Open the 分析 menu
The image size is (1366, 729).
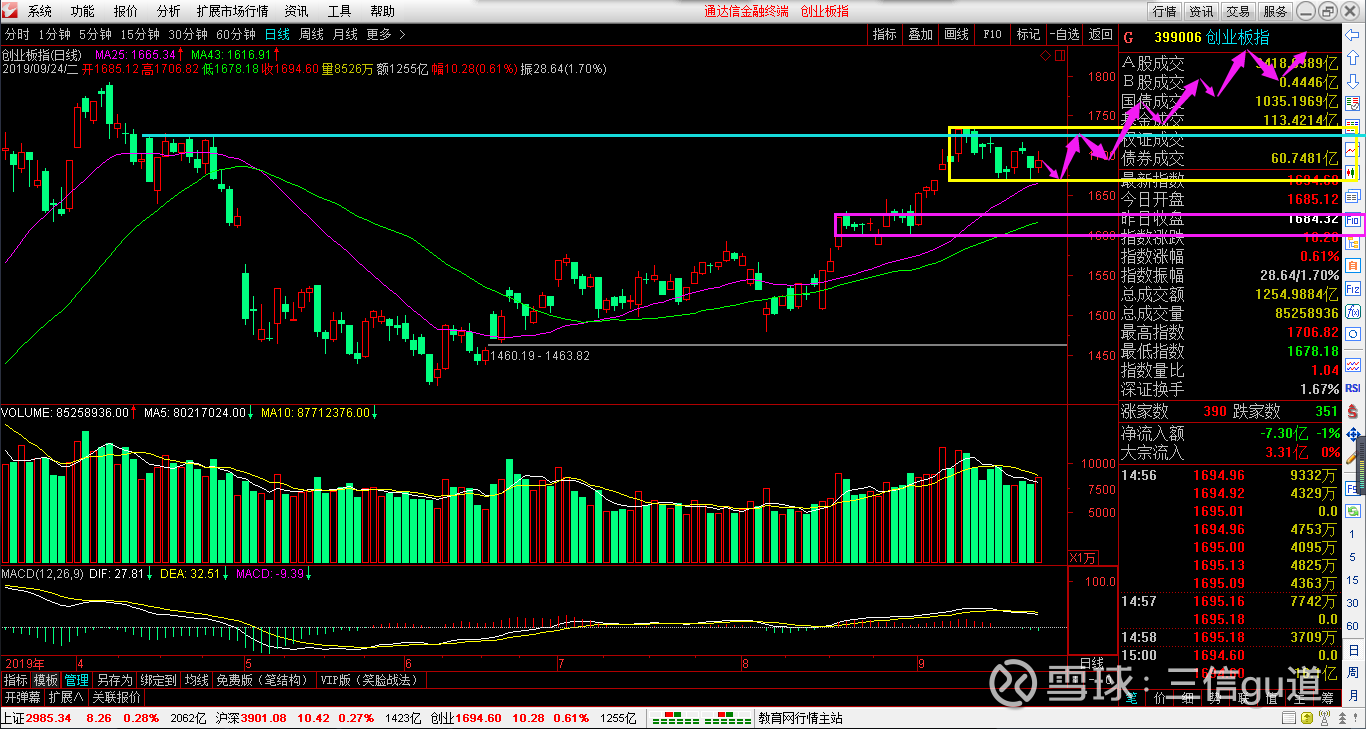[169, 11]
